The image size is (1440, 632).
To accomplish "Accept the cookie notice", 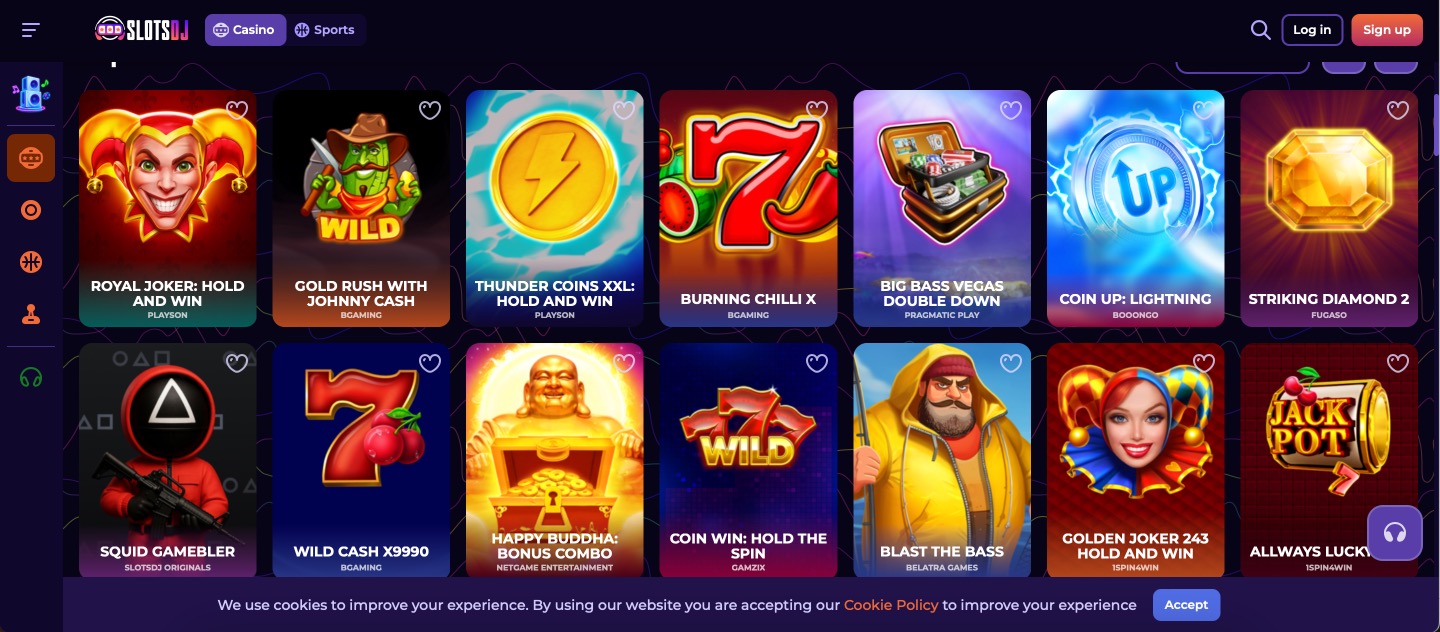I will pyautogui.click(x=1186, y=605).
